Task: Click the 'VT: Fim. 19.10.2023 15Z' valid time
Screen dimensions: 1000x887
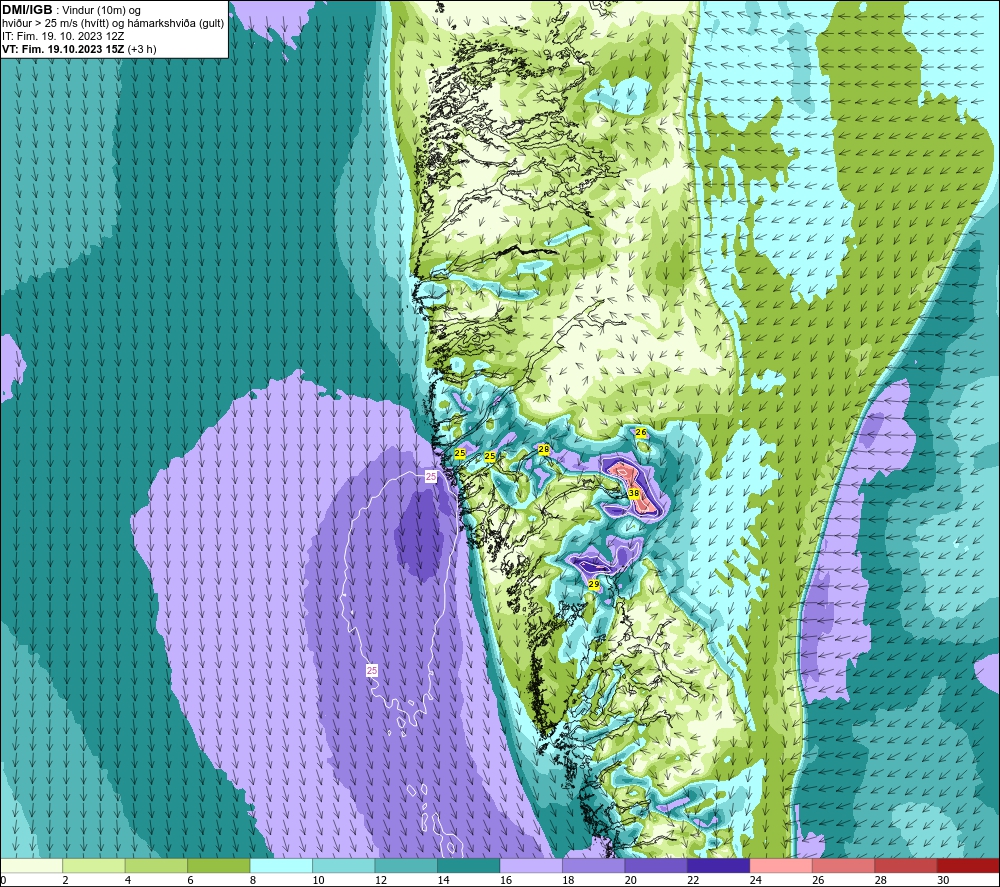Action: tap(63, 49)
